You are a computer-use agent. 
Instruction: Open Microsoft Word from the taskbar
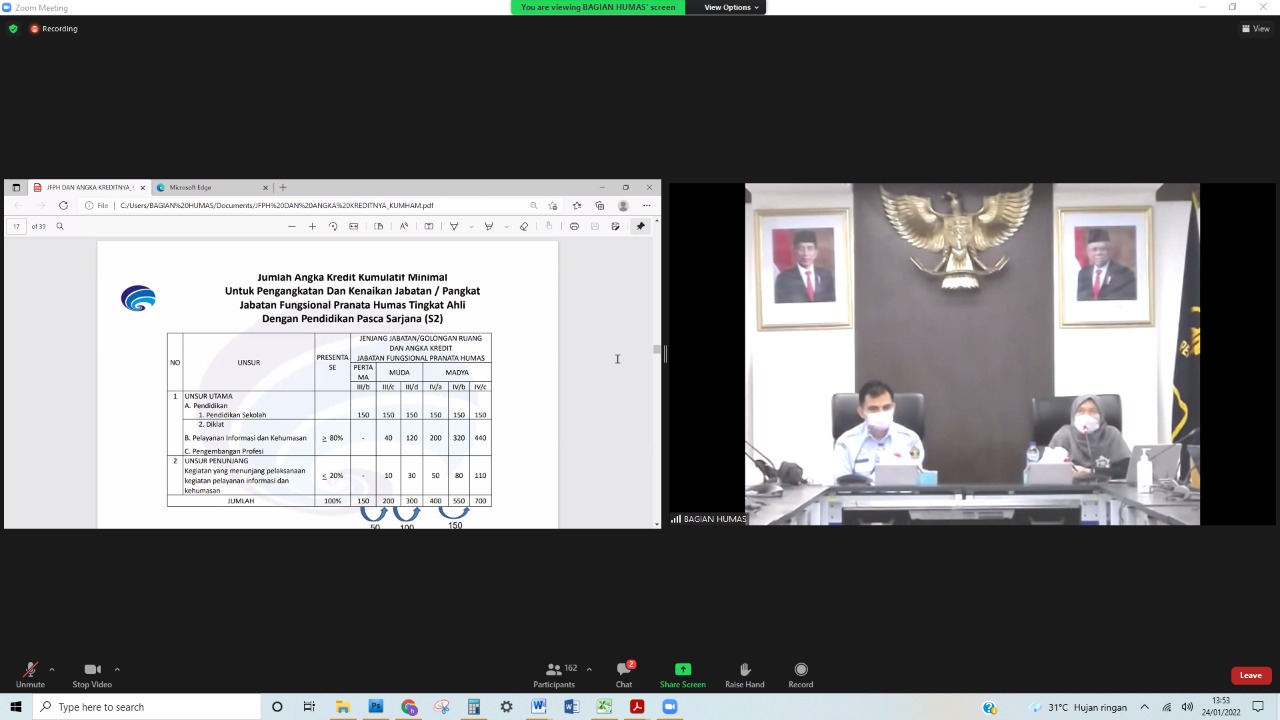pos(571,707)
